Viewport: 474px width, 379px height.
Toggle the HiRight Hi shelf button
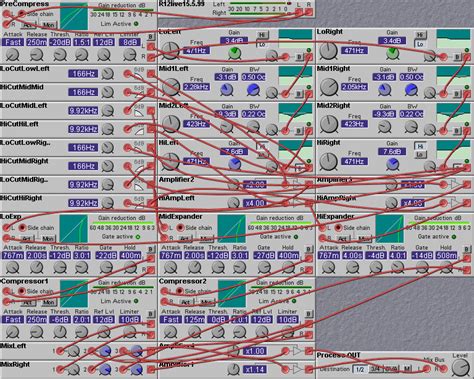point(420,146)
